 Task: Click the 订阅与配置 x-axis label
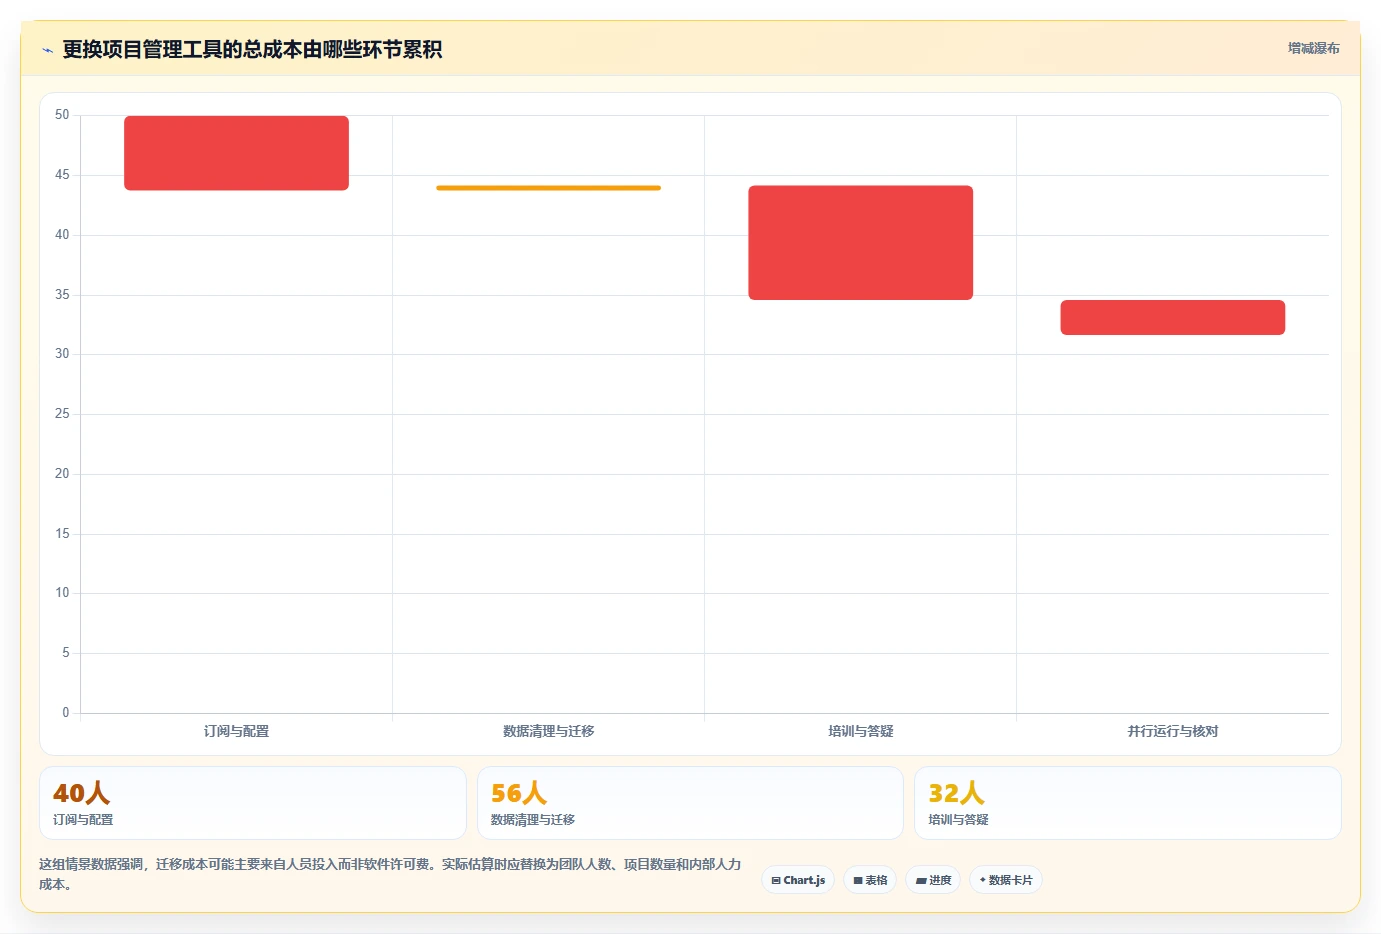coord(236,731)
